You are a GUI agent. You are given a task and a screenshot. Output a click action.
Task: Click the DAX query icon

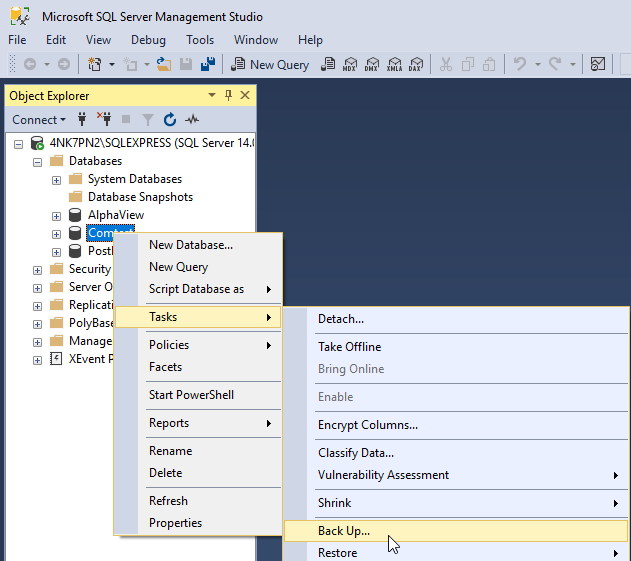click(415, 64)
